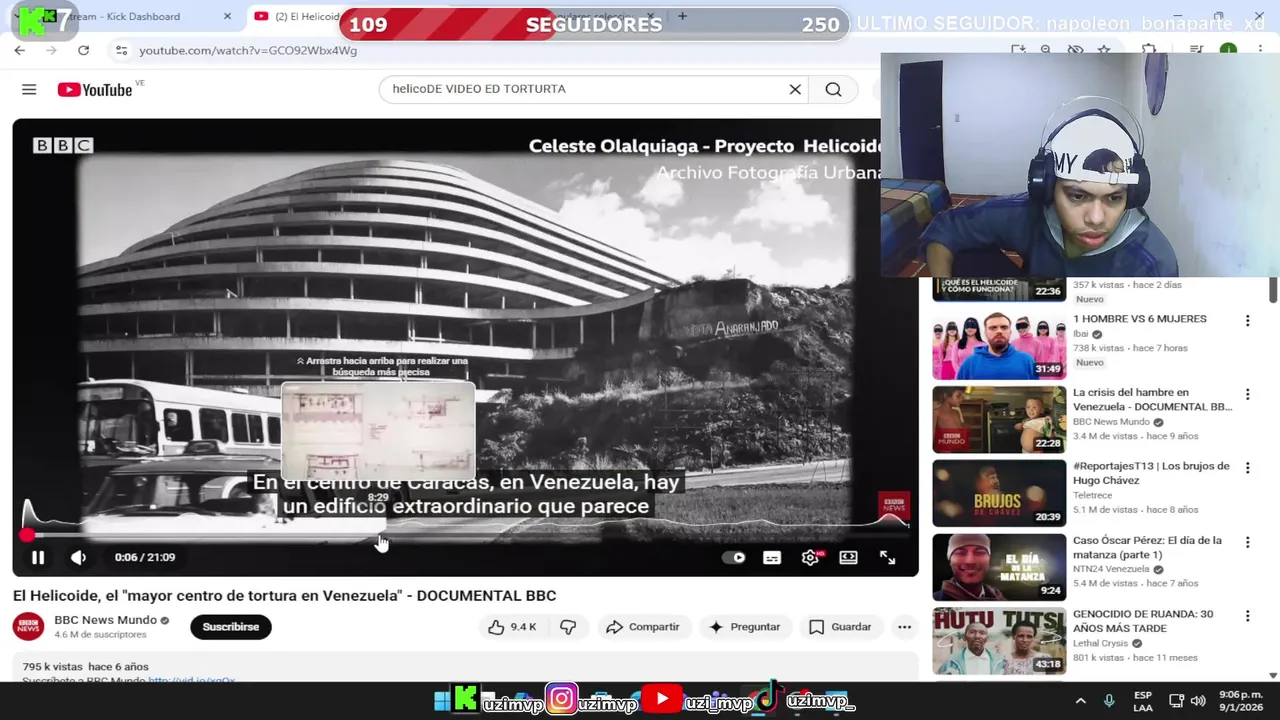Open options for Caso Óscar Pérez video
The image size is (1280, 720).
(1247, 542)
